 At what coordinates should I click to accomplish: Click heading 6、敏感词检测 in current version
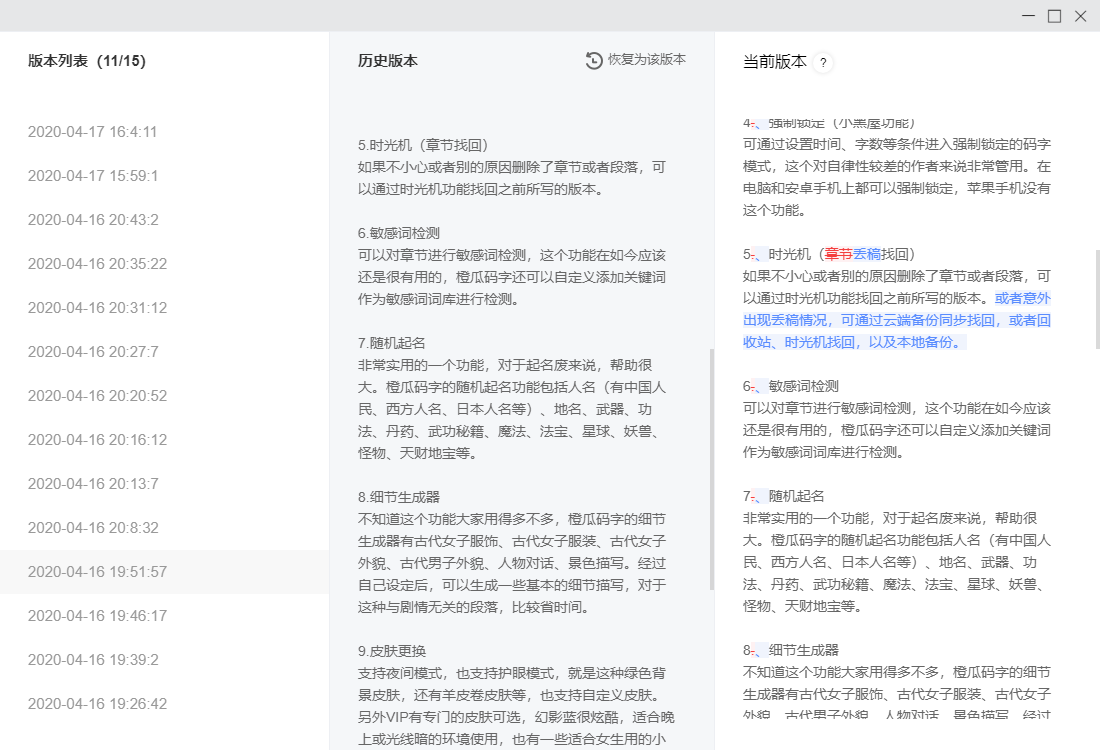pos(791,386)
